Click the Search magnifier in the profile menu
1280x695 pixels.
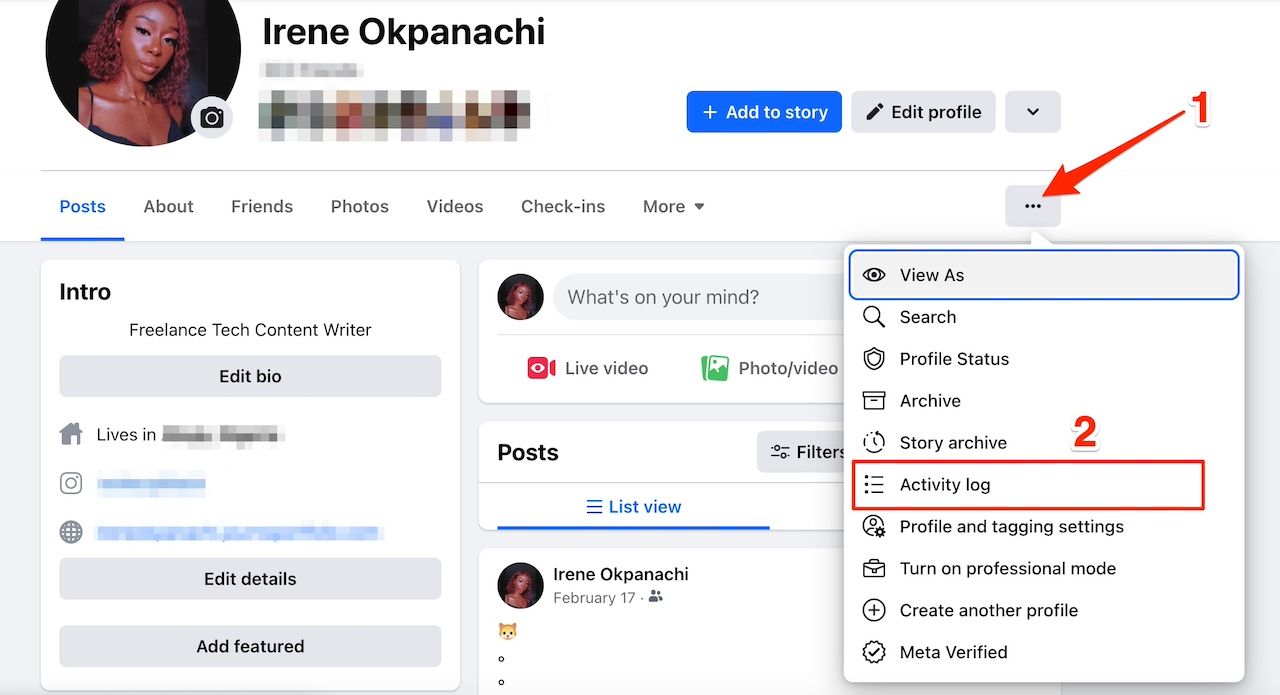[875, 317]
